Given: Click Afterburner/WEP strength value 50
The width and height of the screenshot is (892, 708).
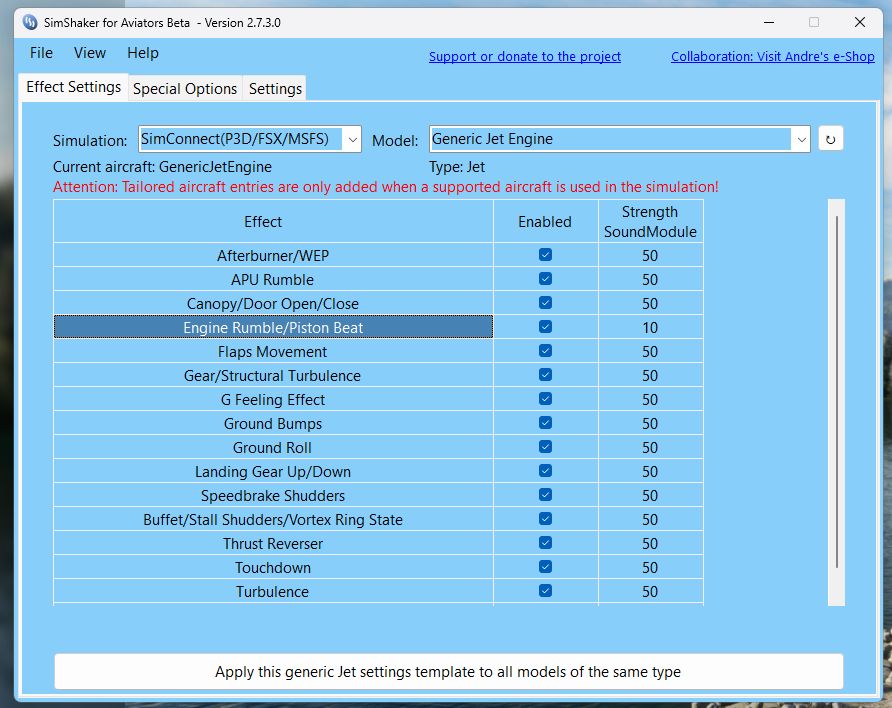Looking at the screenshot, I should click(x=651, y=255).
